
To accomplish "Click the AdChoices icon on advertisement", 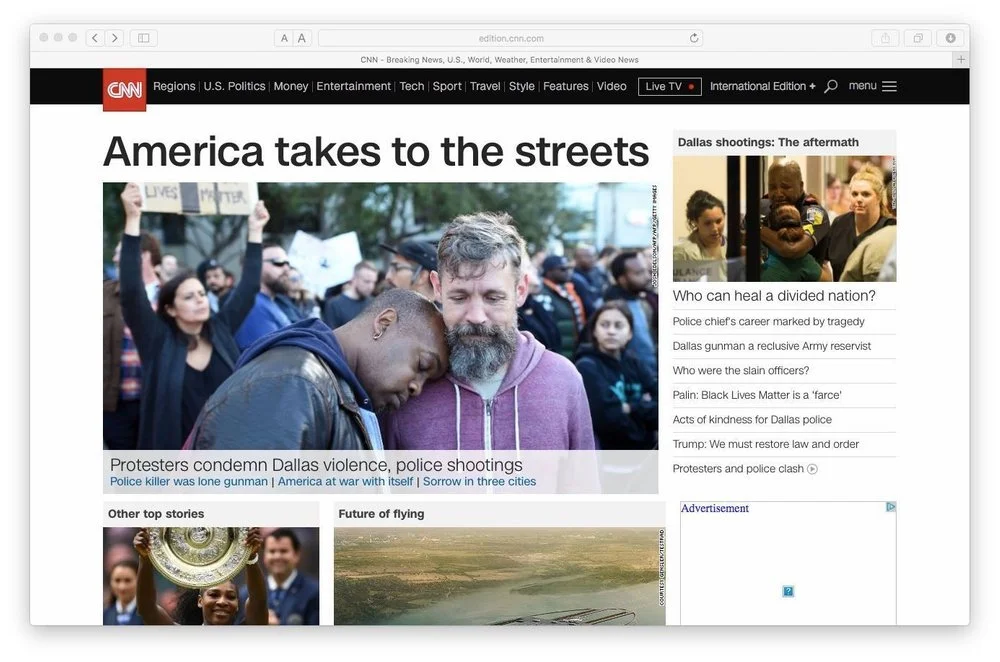I will (891, 507).
